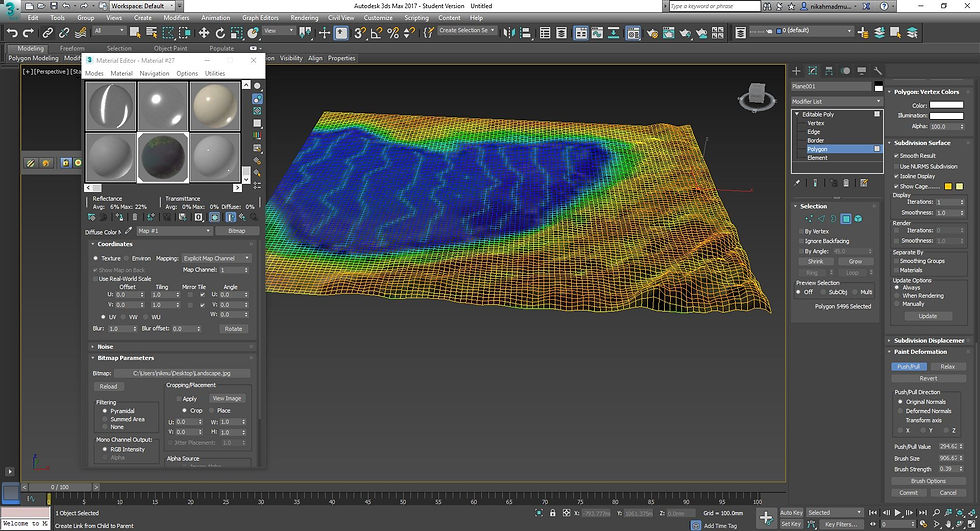The image size is (980, 531).
Task: Open the Align tool
Action: [525, 32]
